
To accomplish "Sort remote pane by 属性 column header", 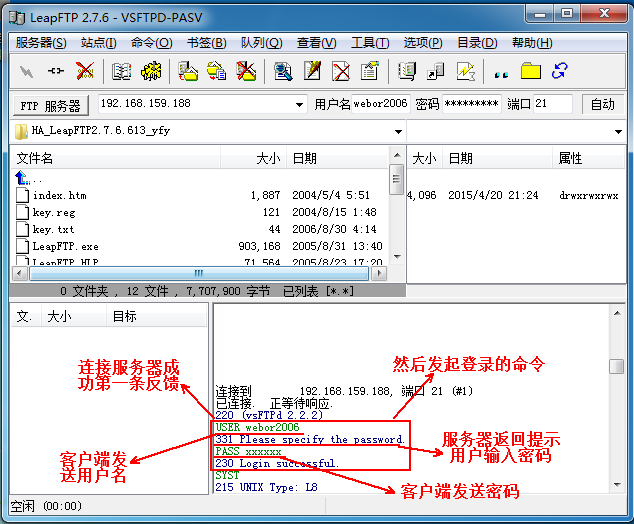I will (588, 158).
